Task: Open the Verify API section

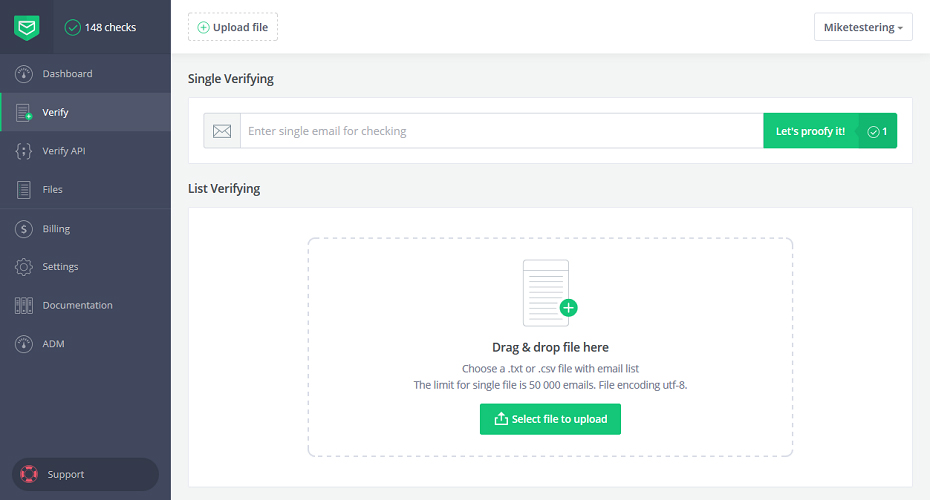Action: pyautogui.click(x=85, y=151)
